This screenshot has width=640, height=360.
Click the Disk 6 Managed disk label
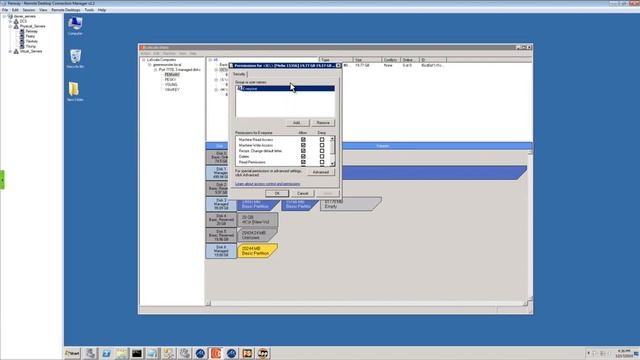tap(221, 251)
